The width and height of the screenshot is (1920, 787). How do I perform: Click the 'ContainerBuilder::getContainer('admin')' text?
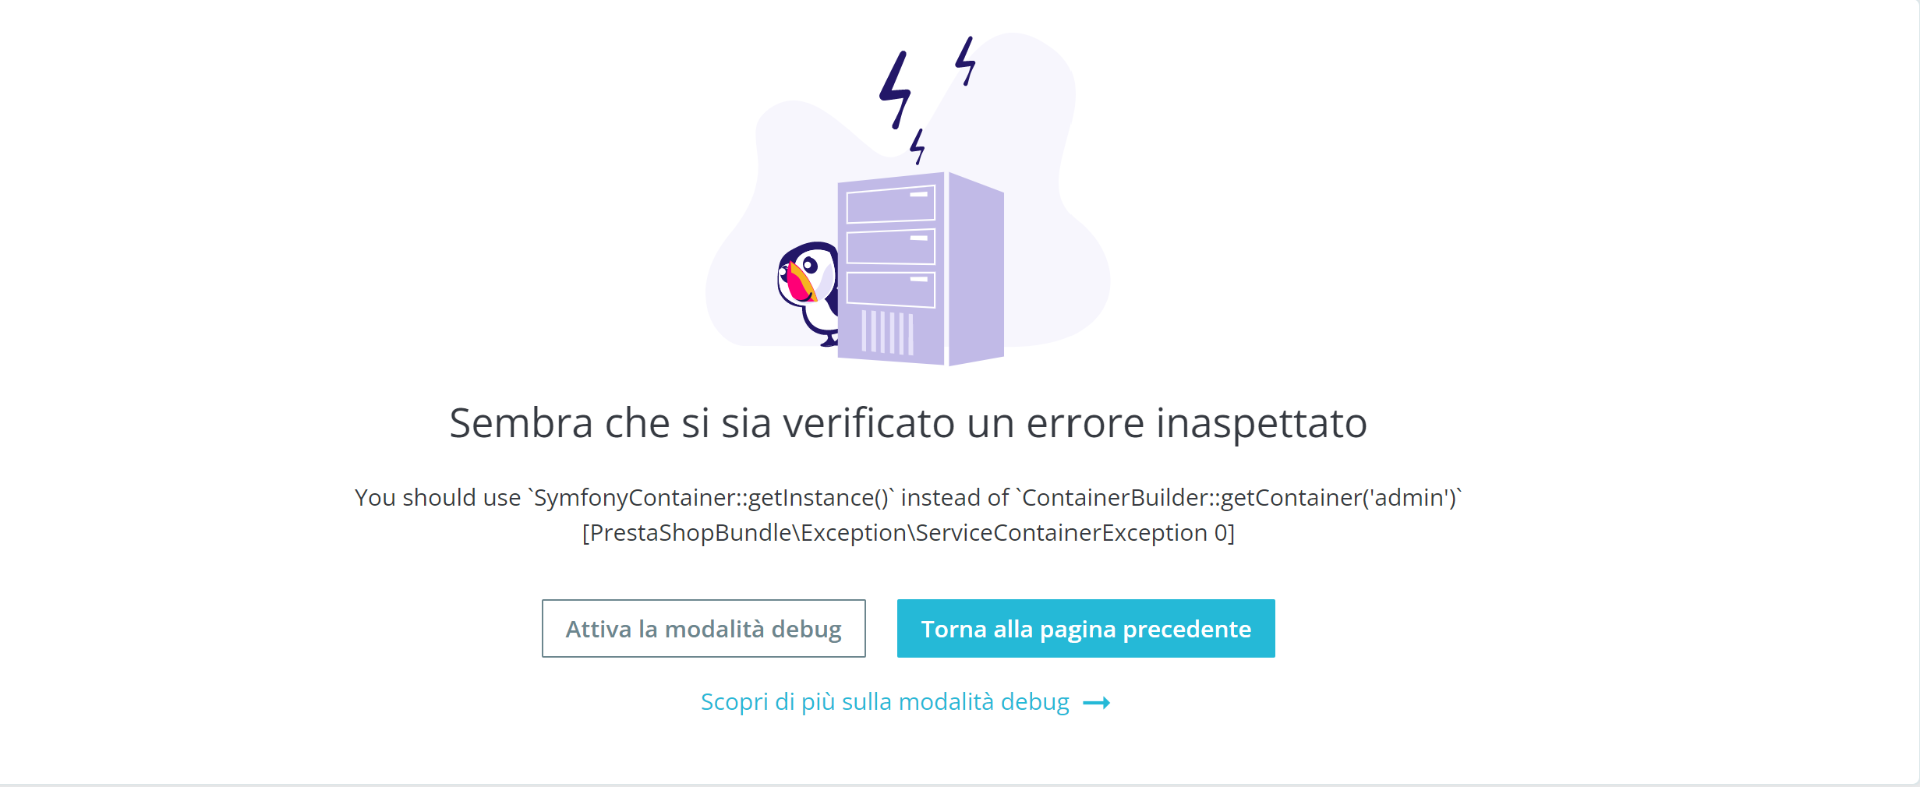1238,498
